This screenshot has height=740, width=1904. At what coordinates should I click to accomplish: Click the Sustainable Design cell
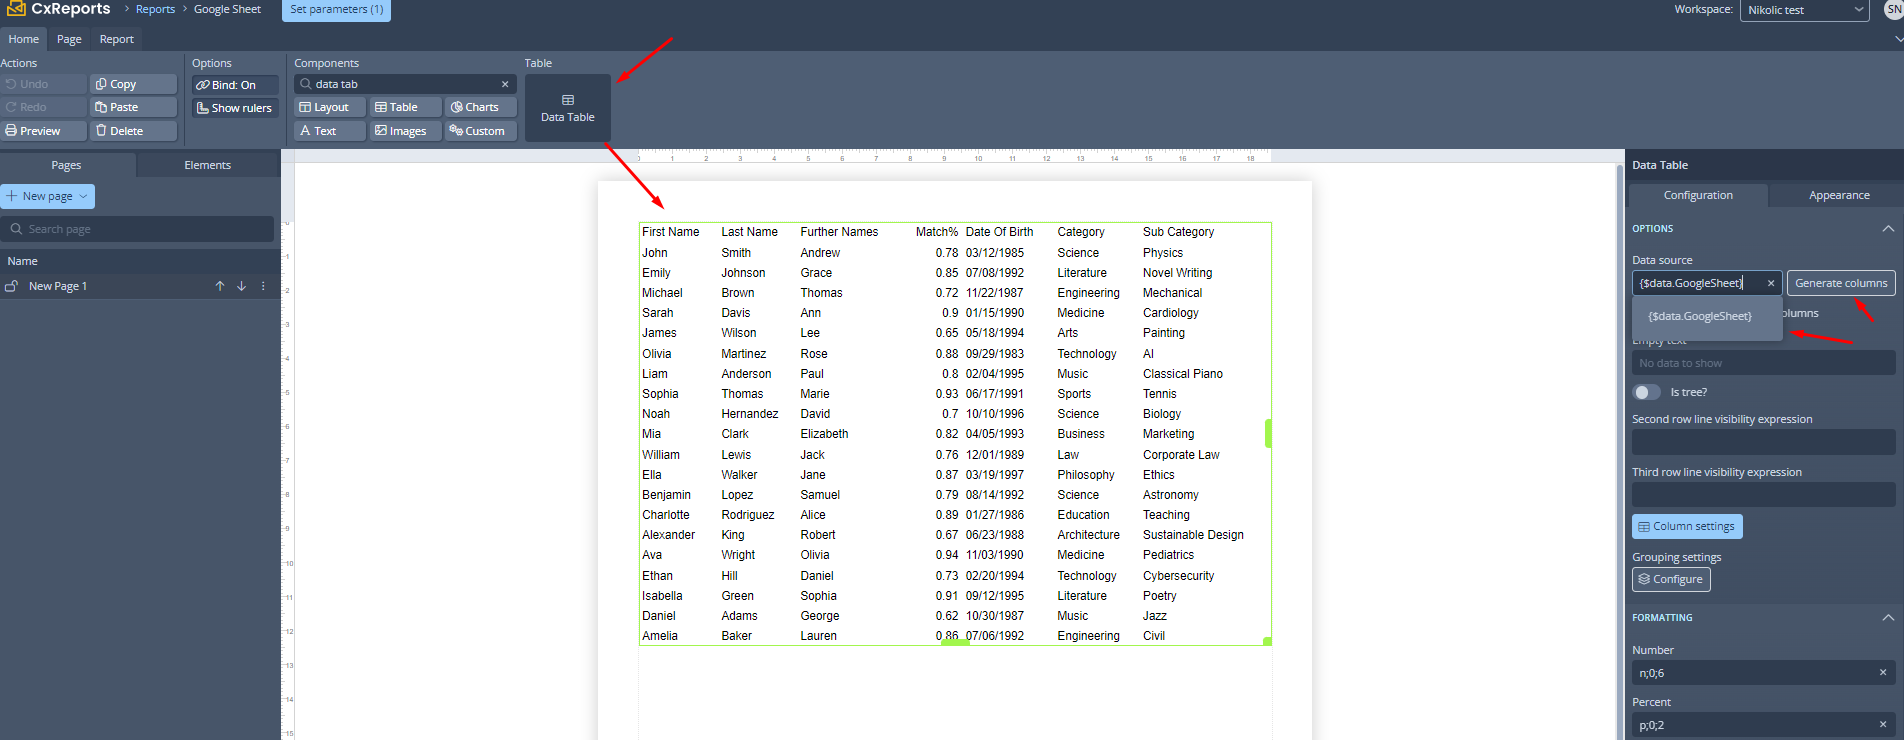pos(1193,535)
